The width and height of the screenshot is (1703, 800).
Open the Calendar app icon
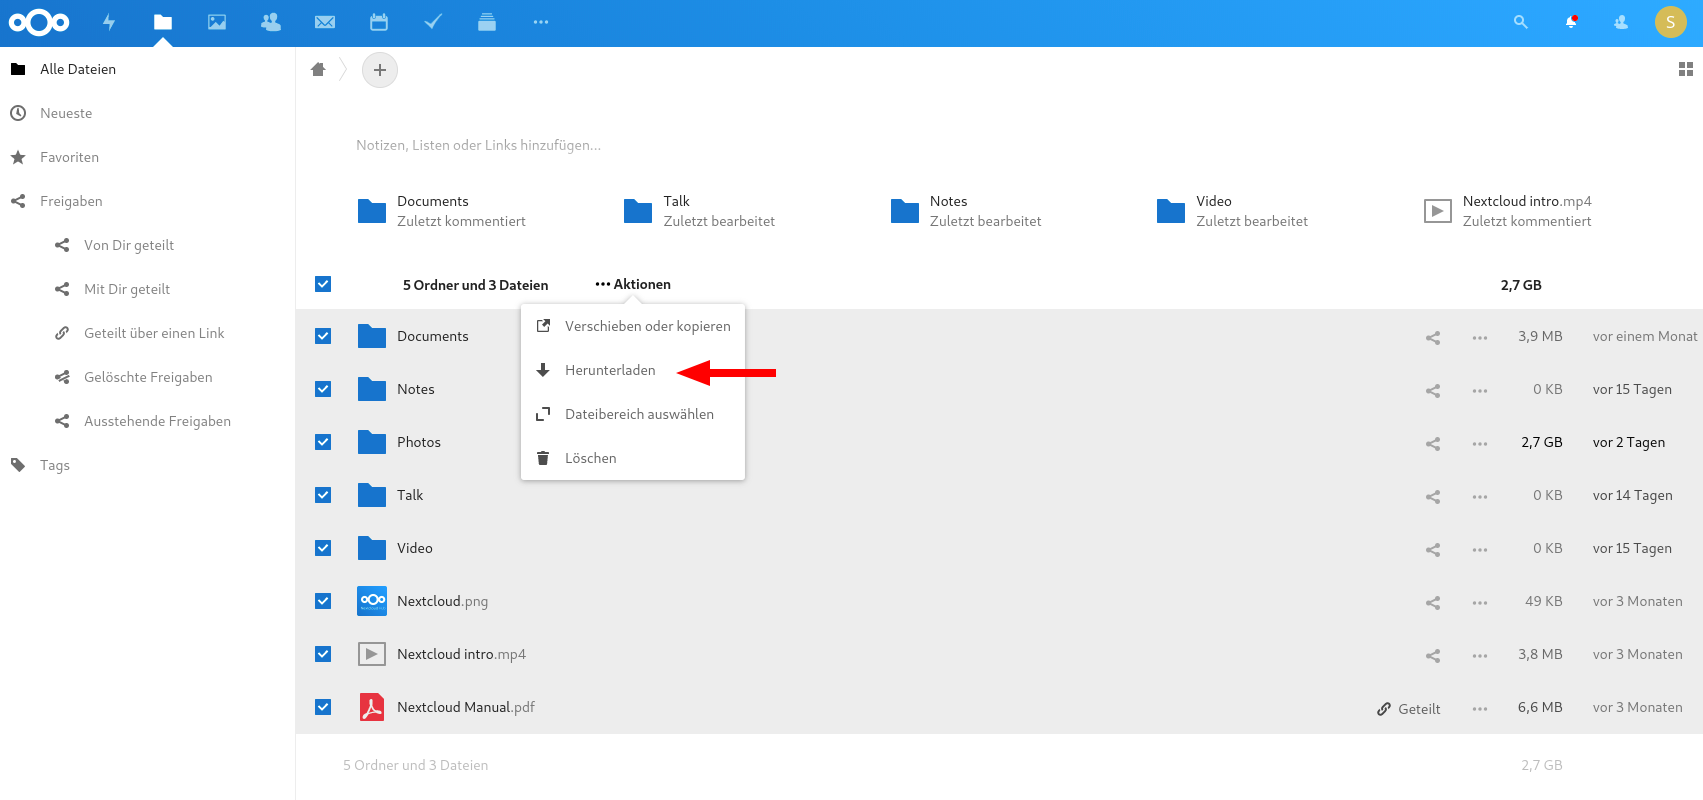coord(379,22)
